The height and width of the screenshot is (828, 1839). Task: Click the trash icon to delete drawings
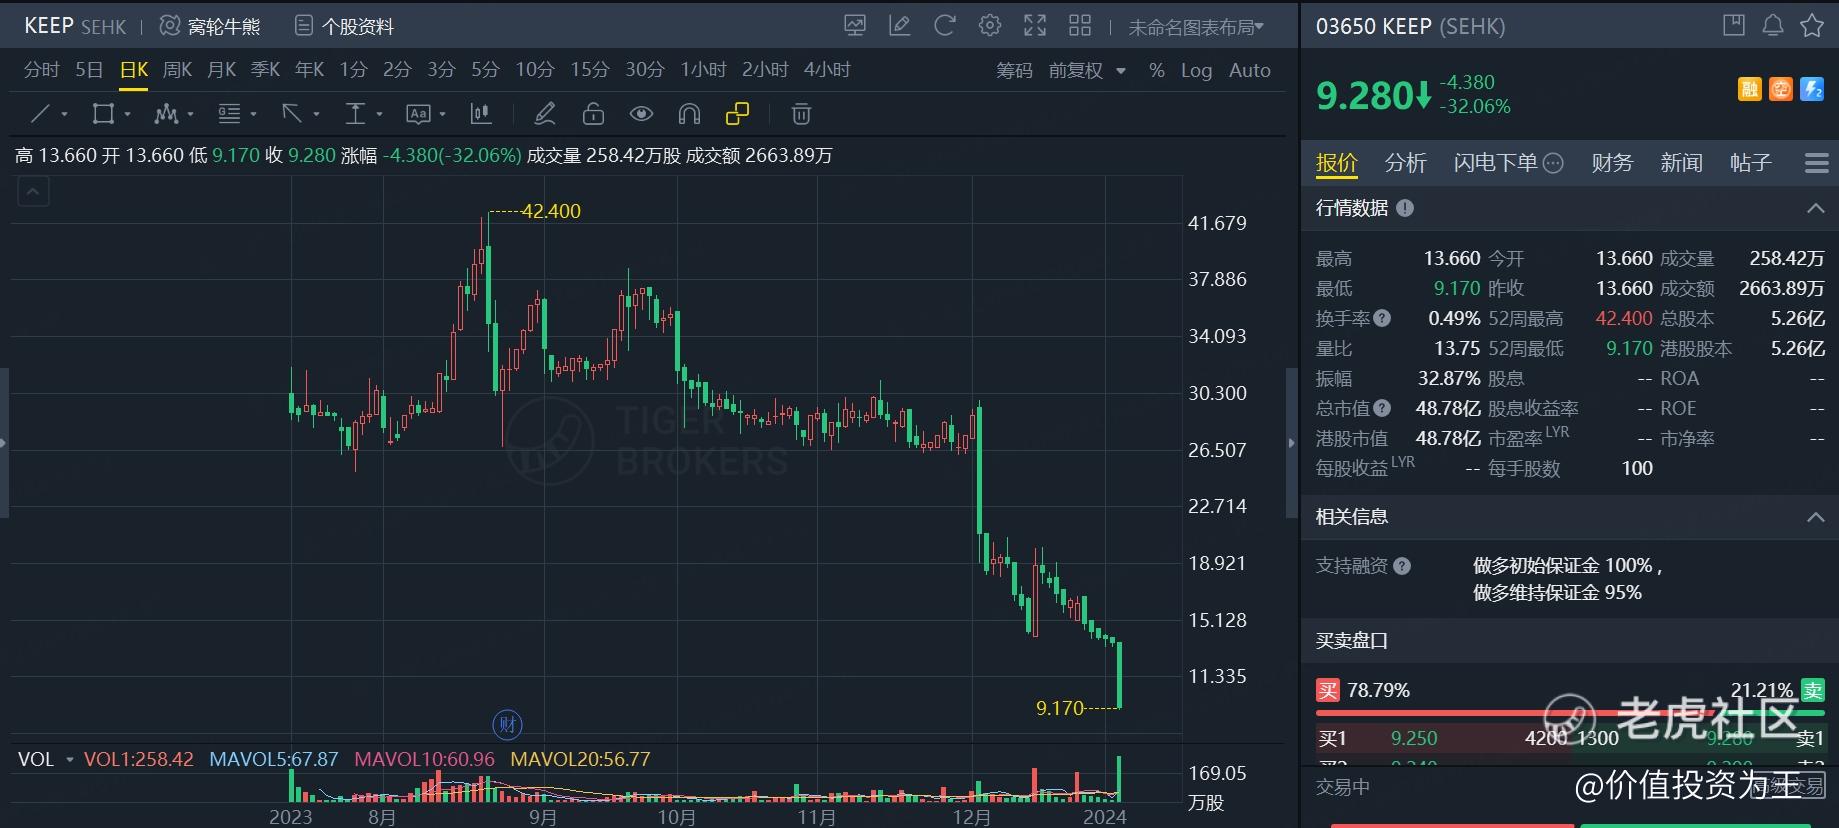point(801,114)
